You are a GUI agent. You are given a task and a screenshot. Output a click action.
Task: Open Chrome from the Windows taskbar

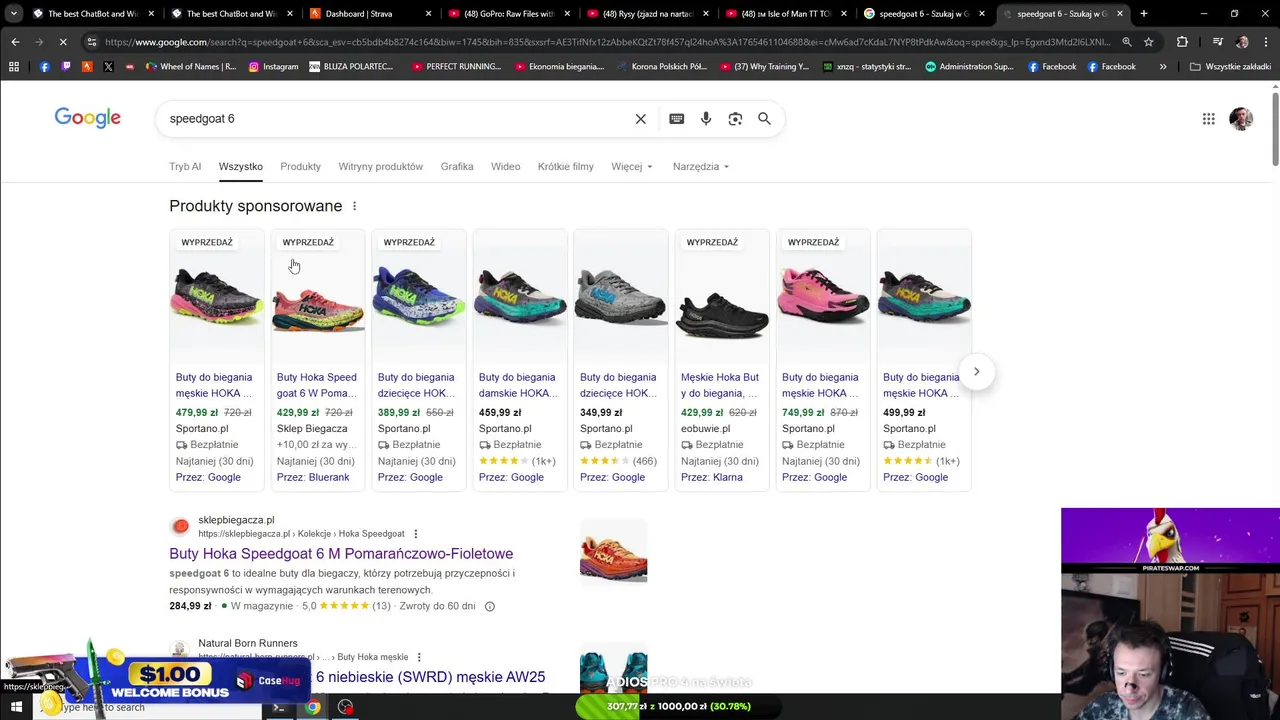[x=313, y=707]
